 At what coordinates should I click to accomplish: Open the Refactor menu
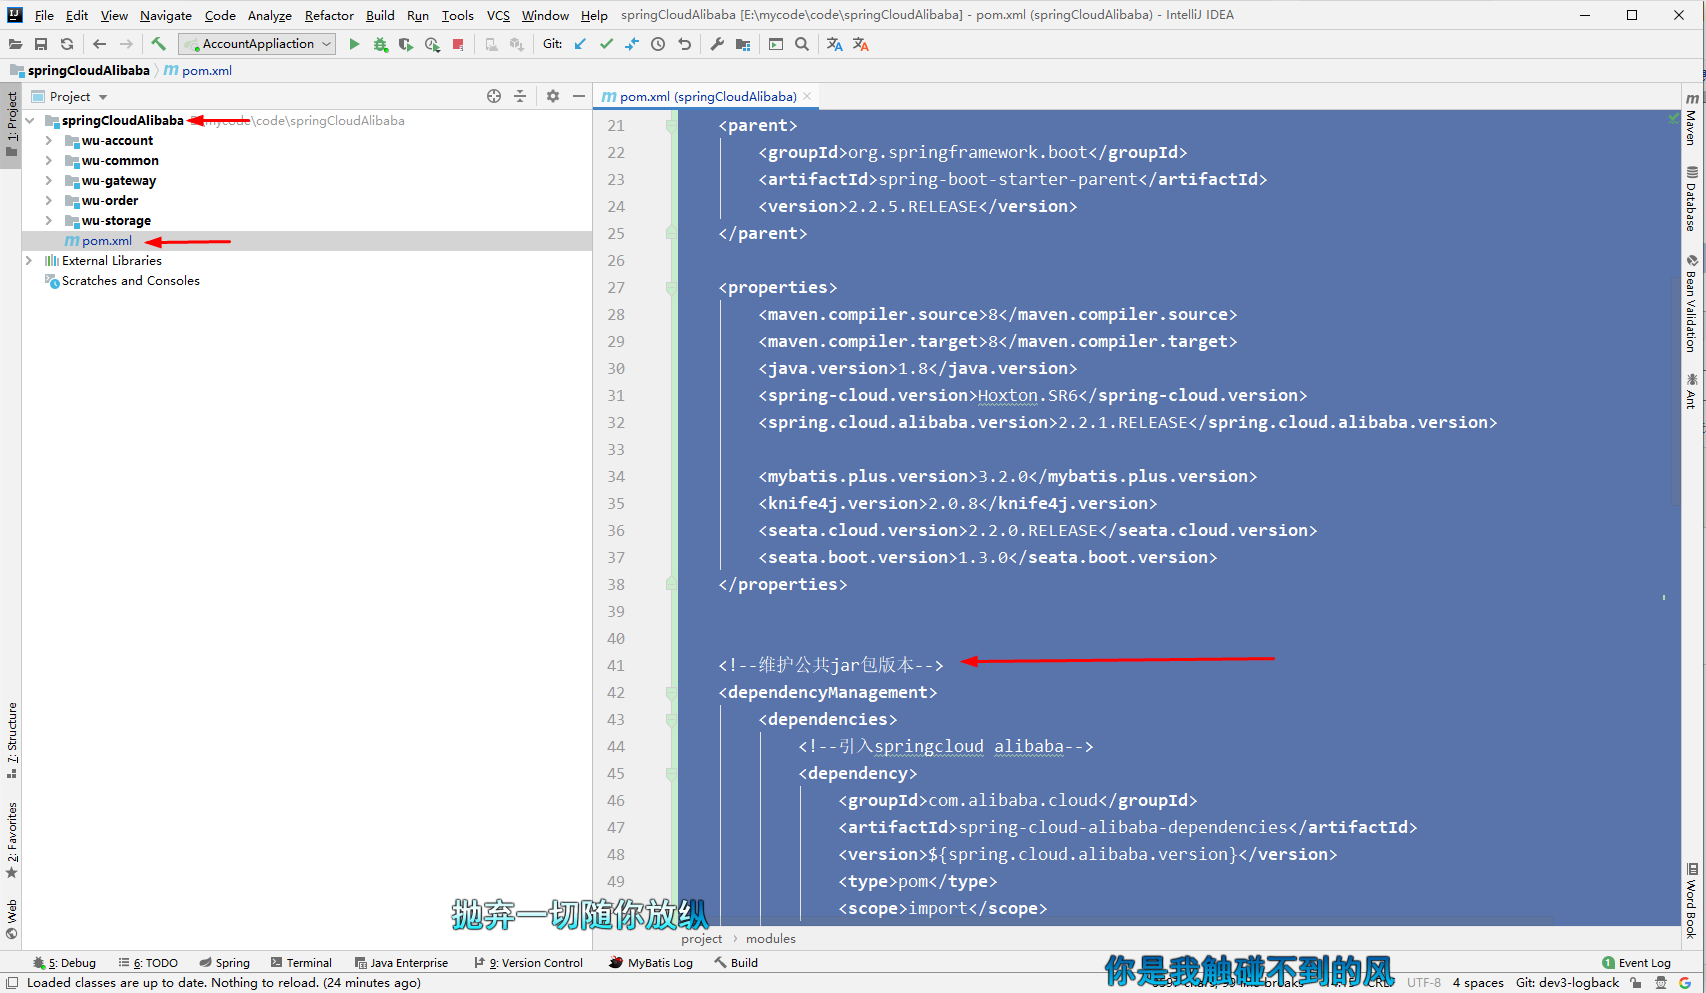(x=329, y=15)
